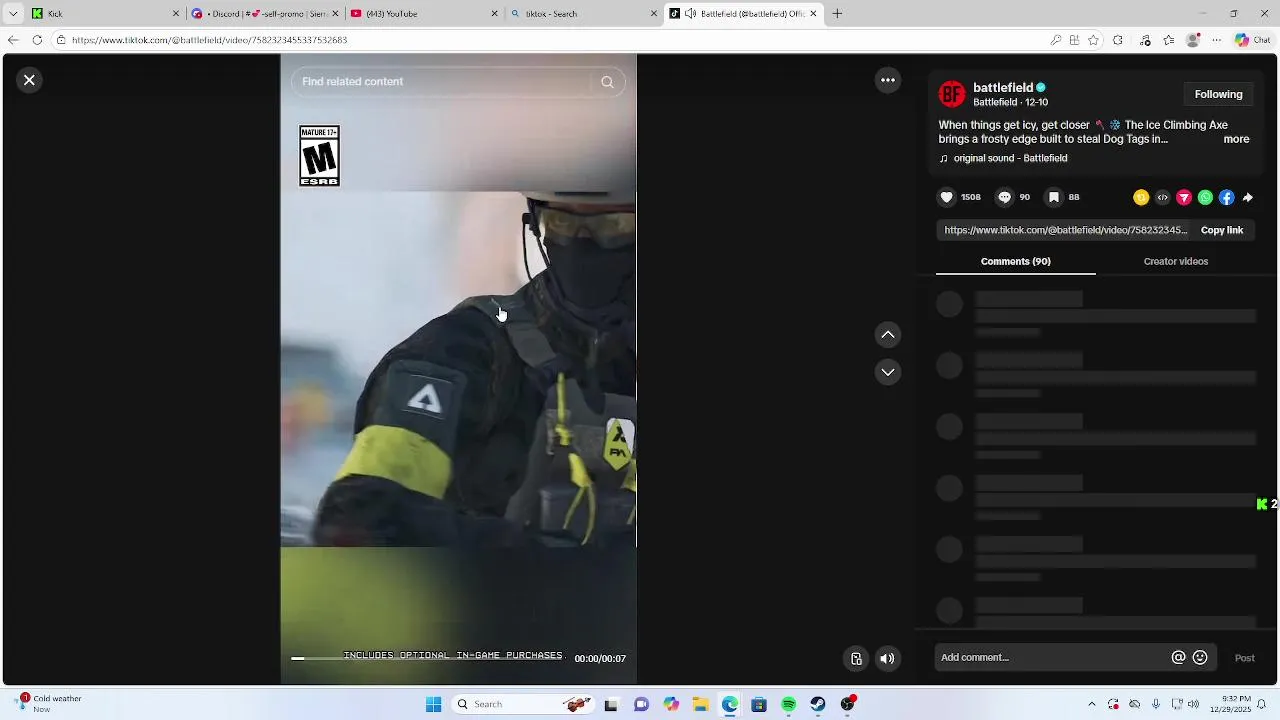The height and width of the screenshot is (720, 1280).
Task: Open the battlefield username link
Action: click(1003, 87)
